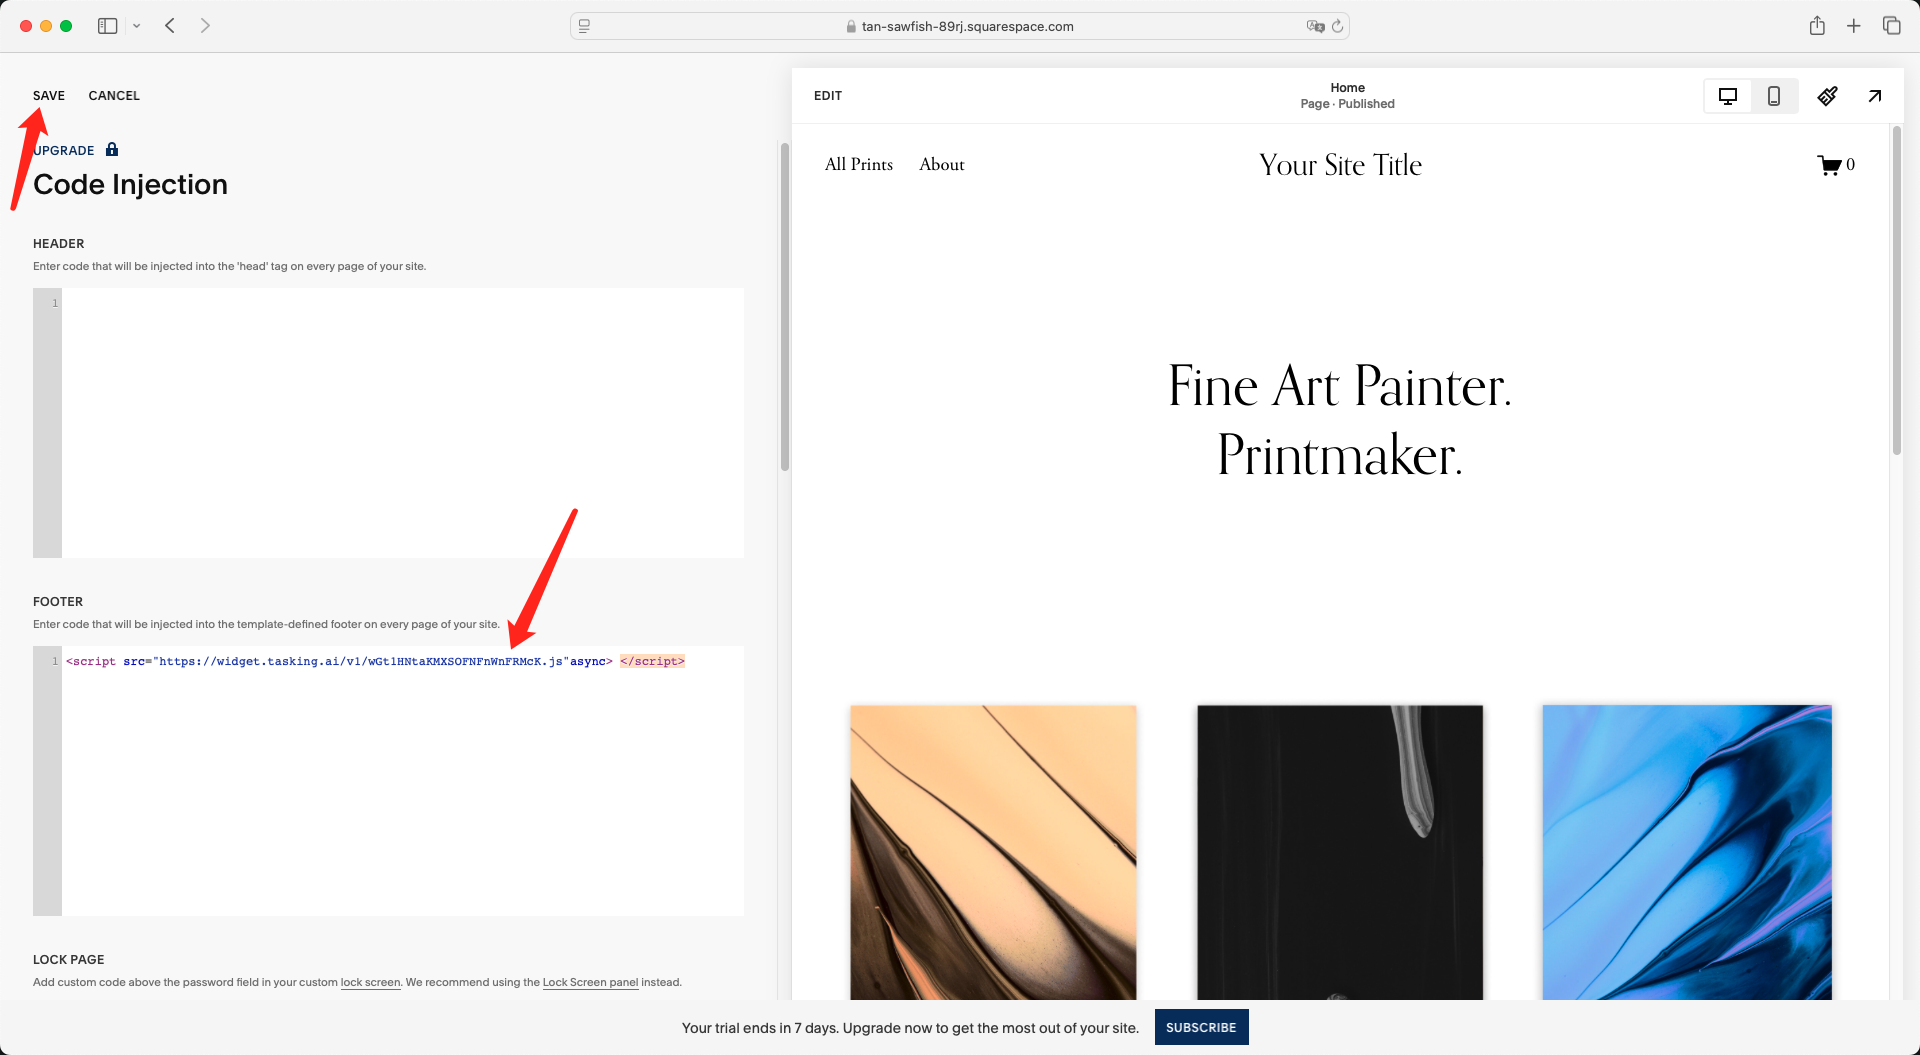
Task: Click the lock icon next to UPGRADE
Action: tap(112, 149)
